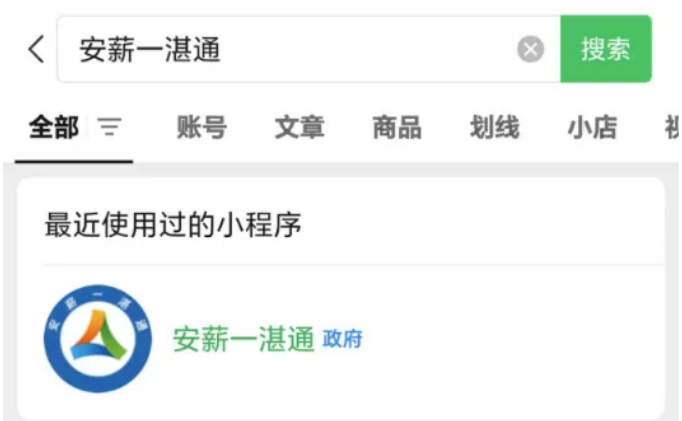The image size is (682, 421).
Task: Tap the empty area of the 安薪一湛通 result row
Action: pyautogui.click(x=513, y=339)
